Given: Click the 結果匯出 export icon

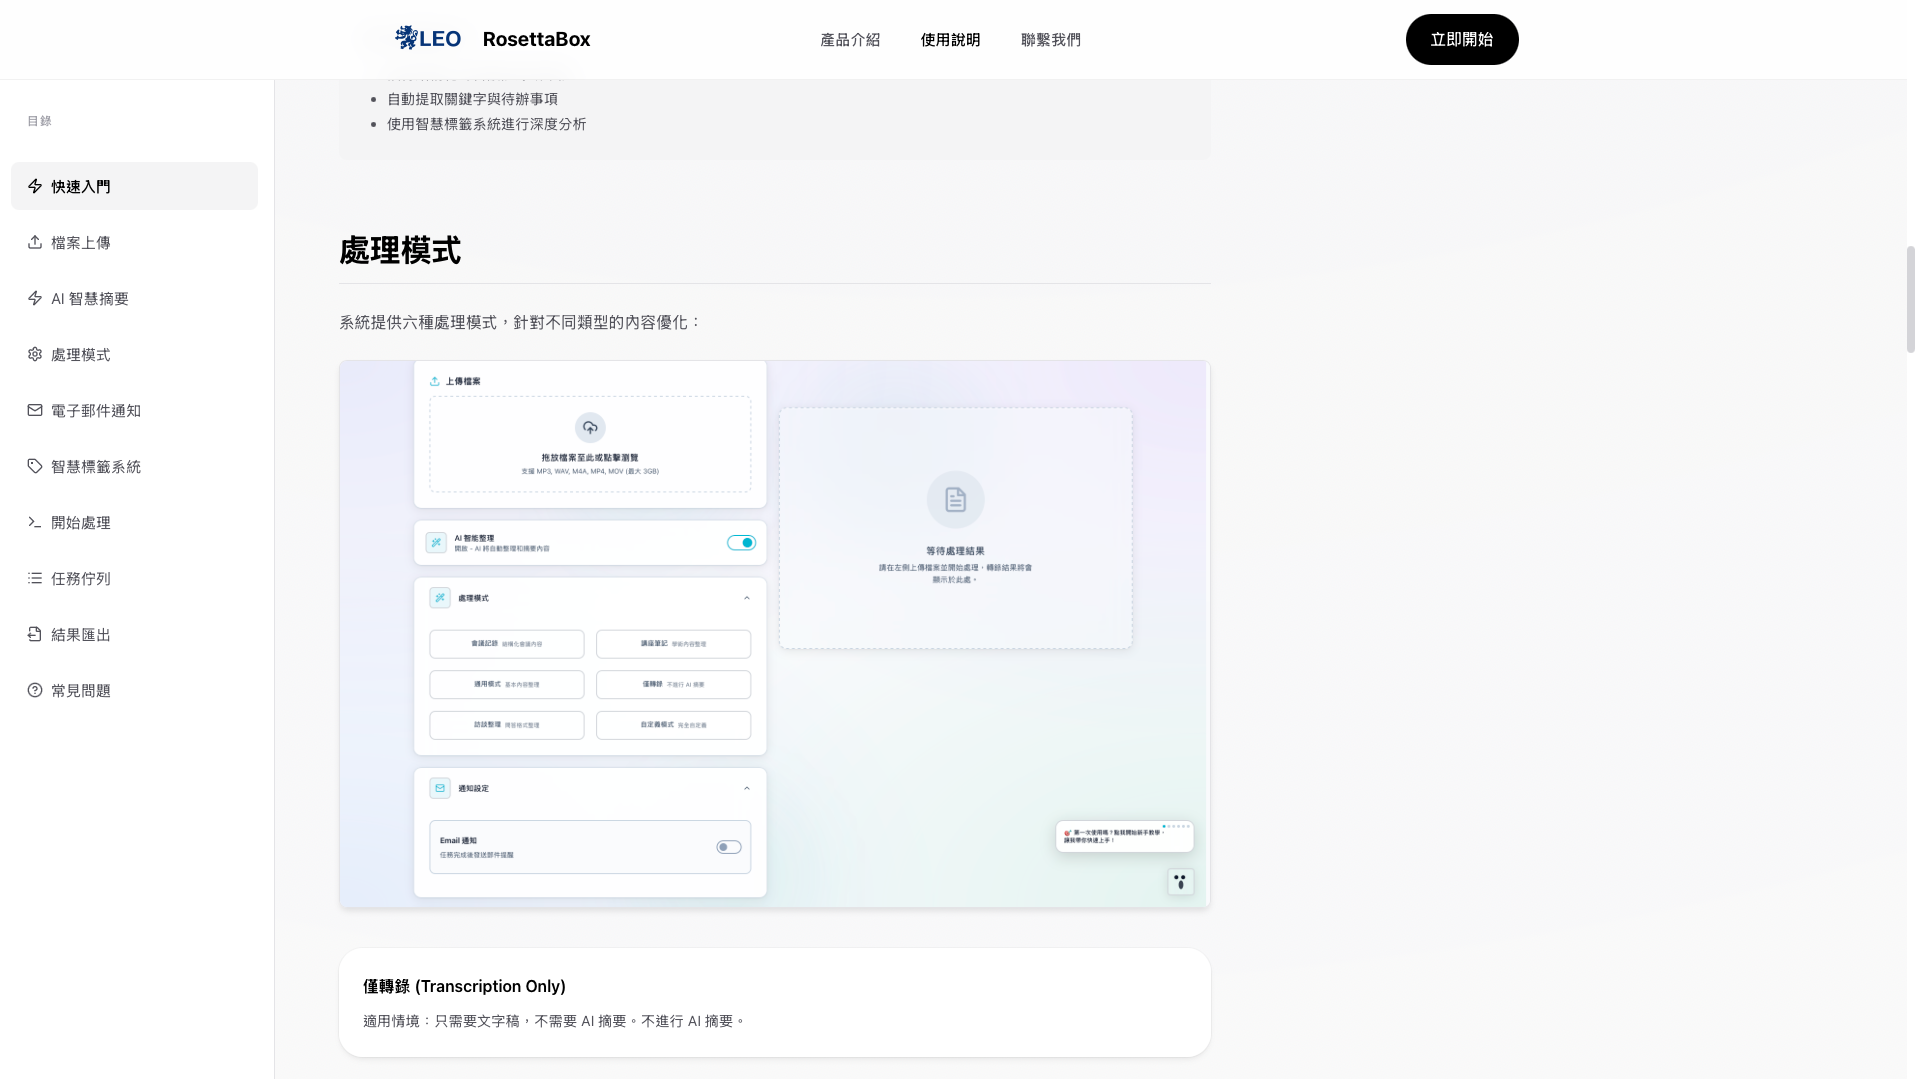Looking at the screenshot, I should point(35,634).
